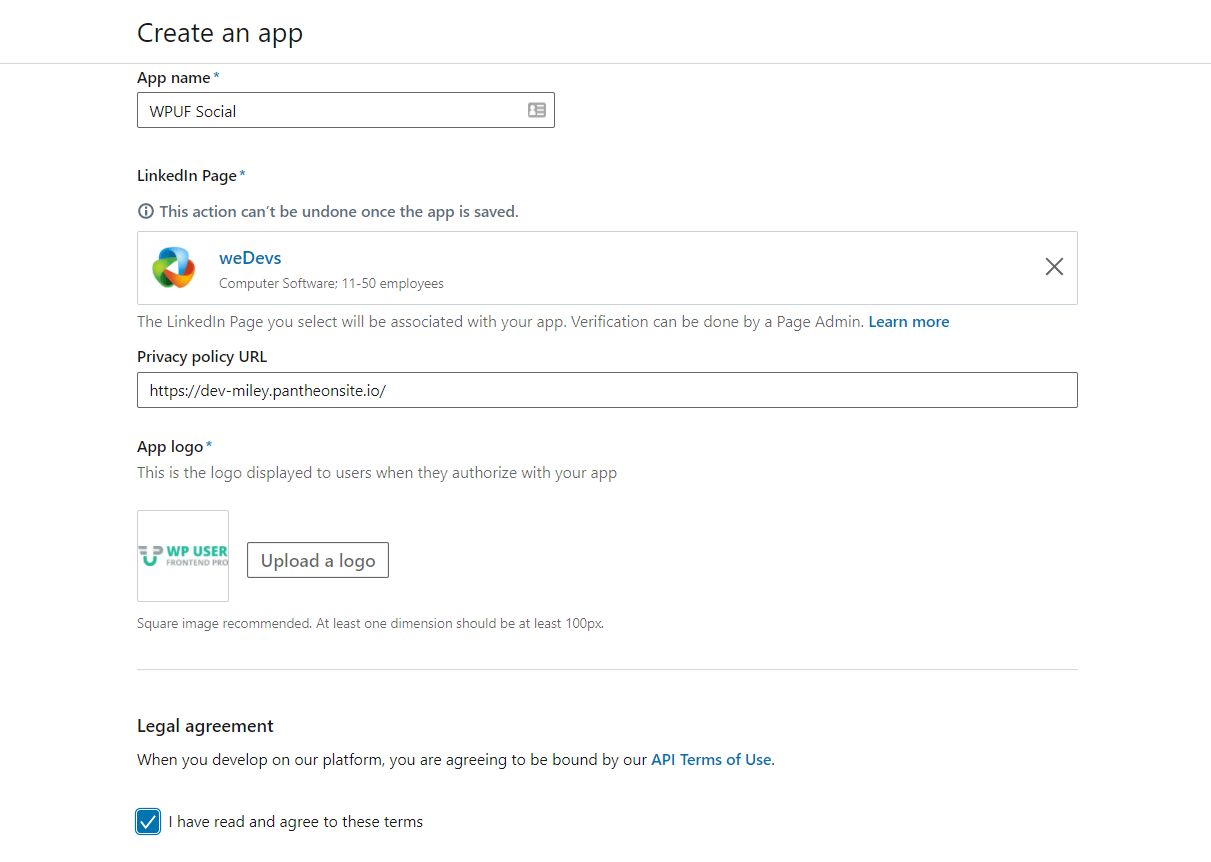Click the contact card icon inside App name field
The width and height of the screenshot is (1211, 862).
click(537, 110)
